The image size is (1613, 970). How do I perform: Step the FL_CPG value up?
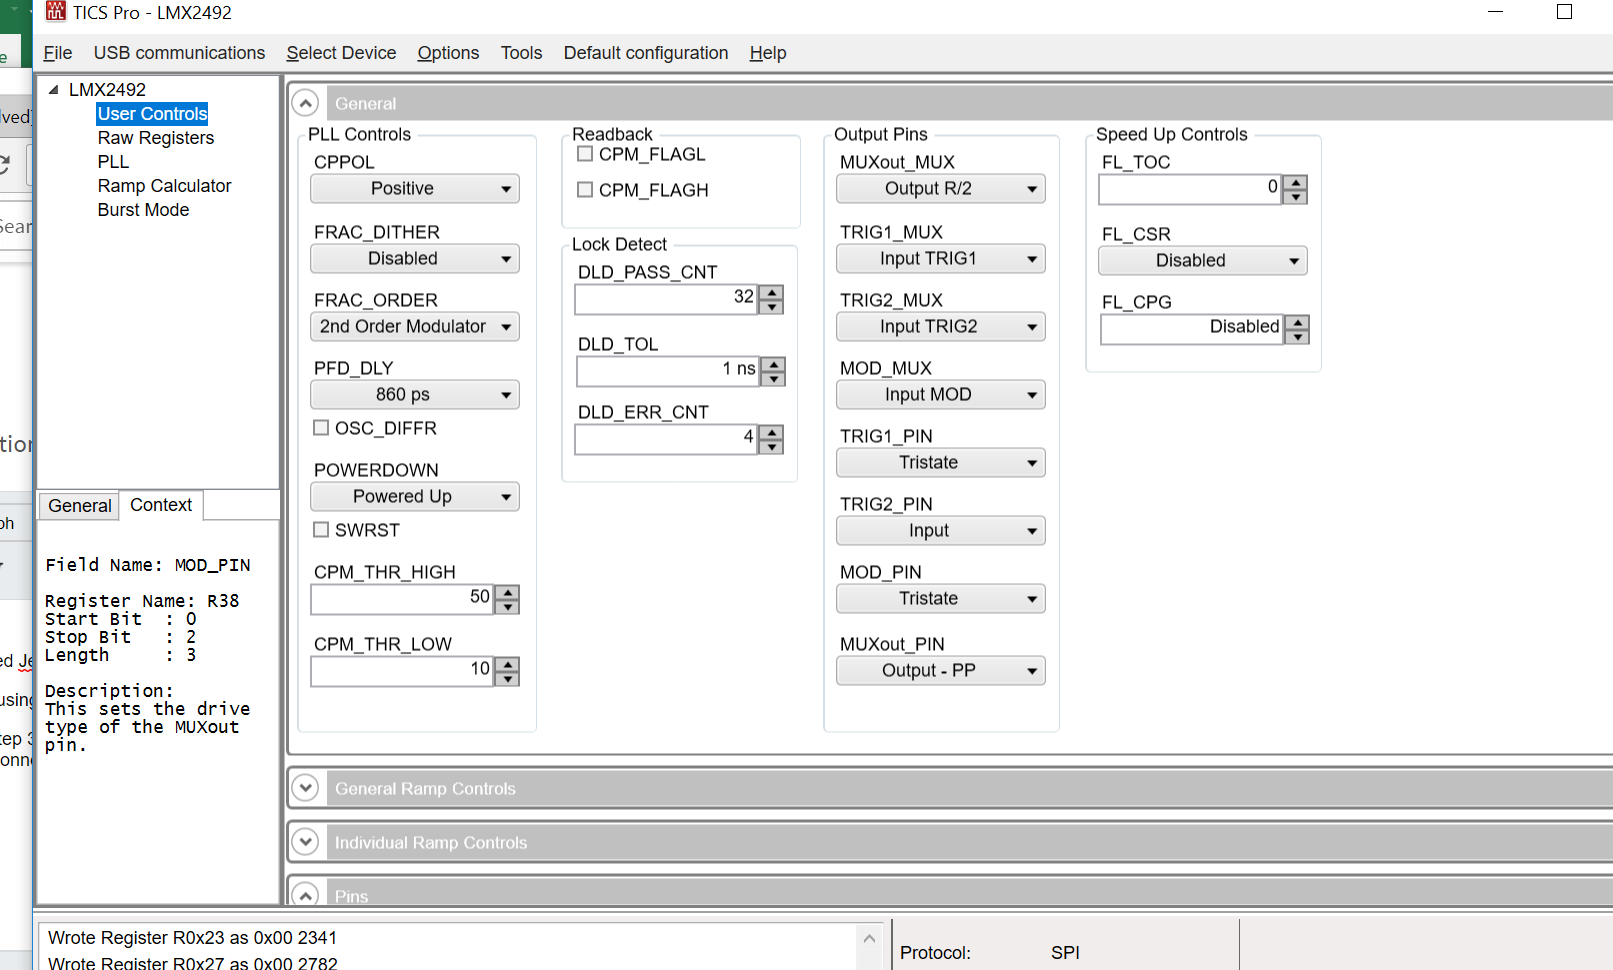1297,323
